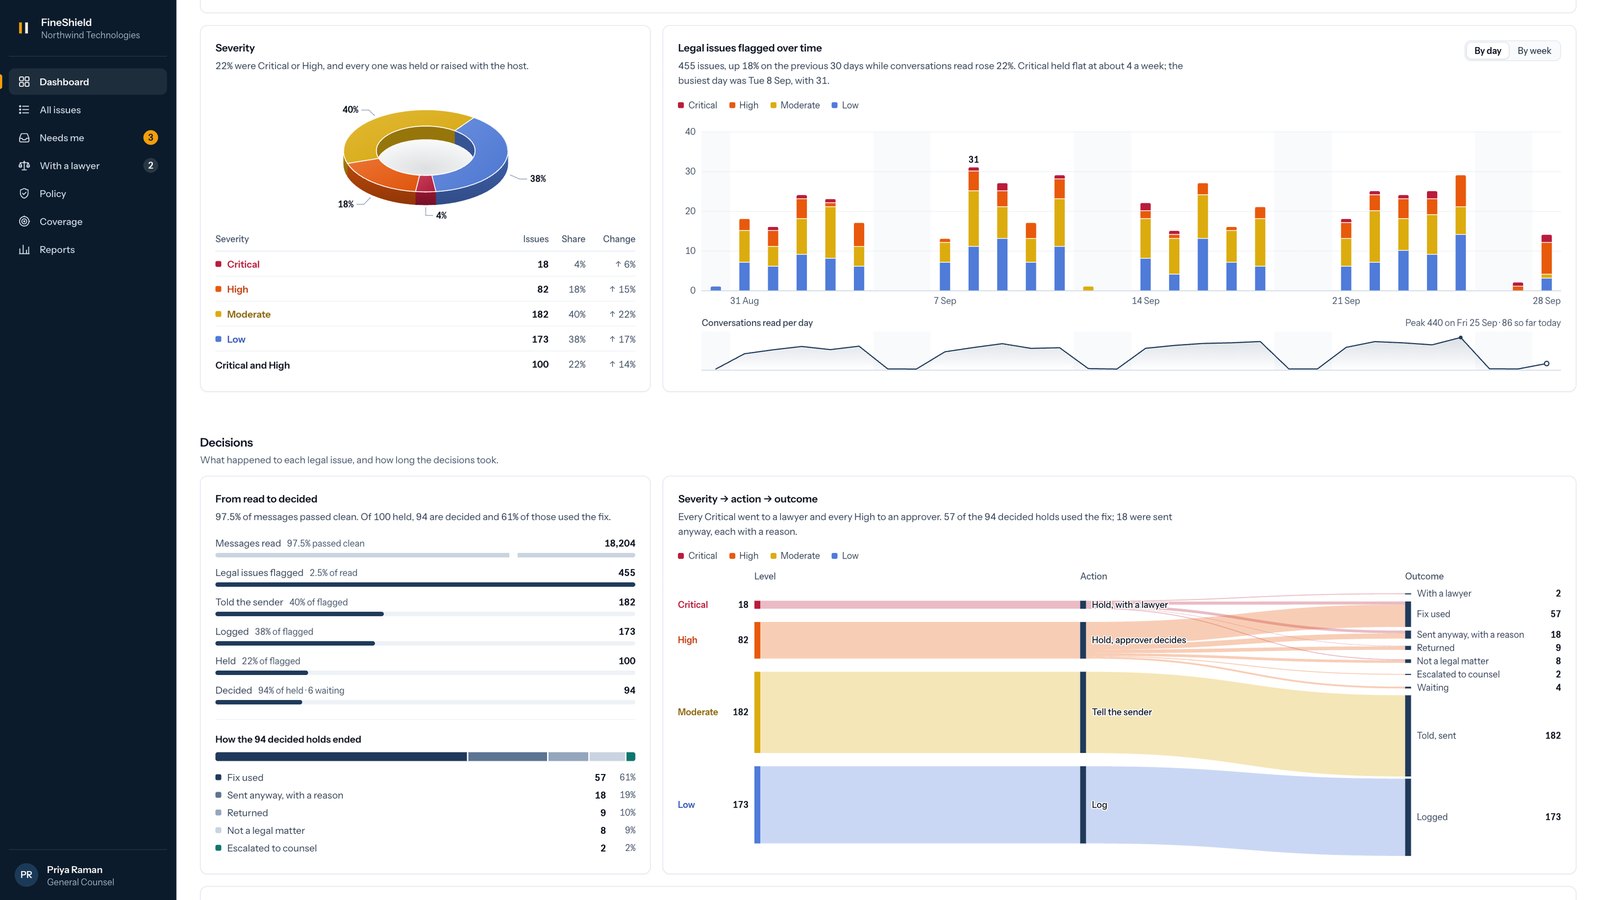This screenshot has width=1600, height=900.
Task: Switch chart to By day view
Action: point(1487,51)
